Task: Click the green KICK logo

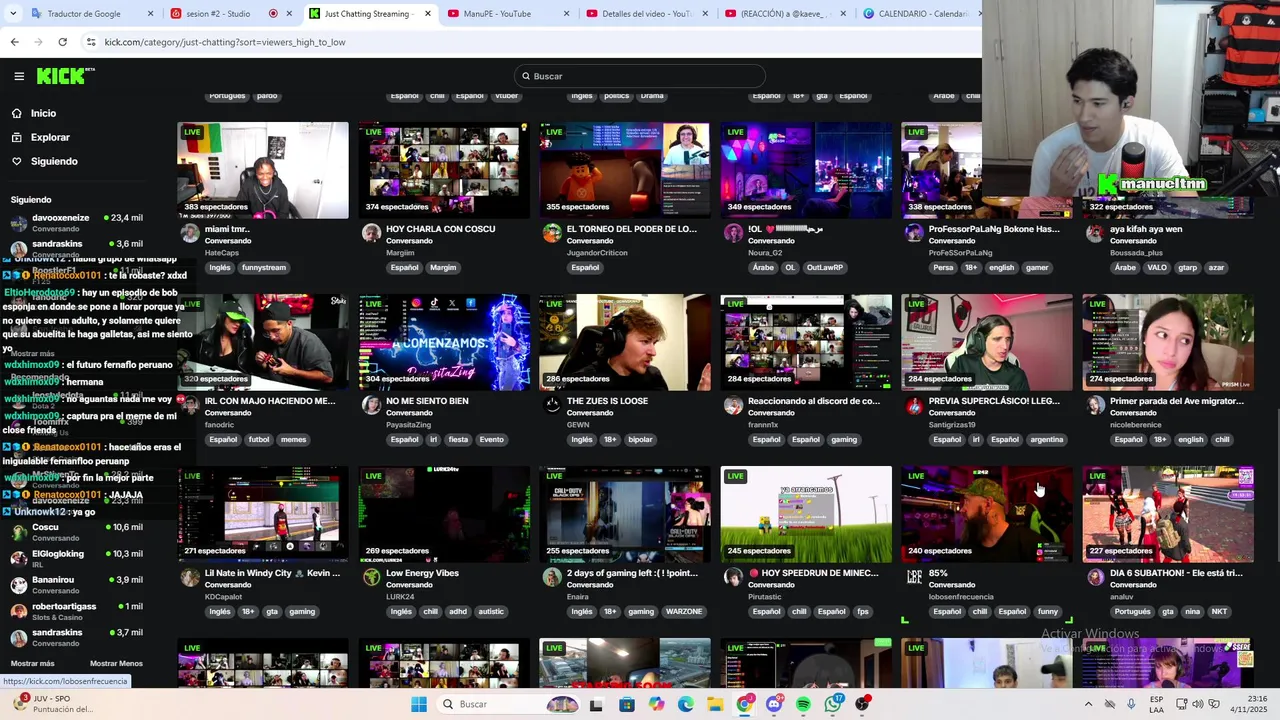Action: [65, 76]
